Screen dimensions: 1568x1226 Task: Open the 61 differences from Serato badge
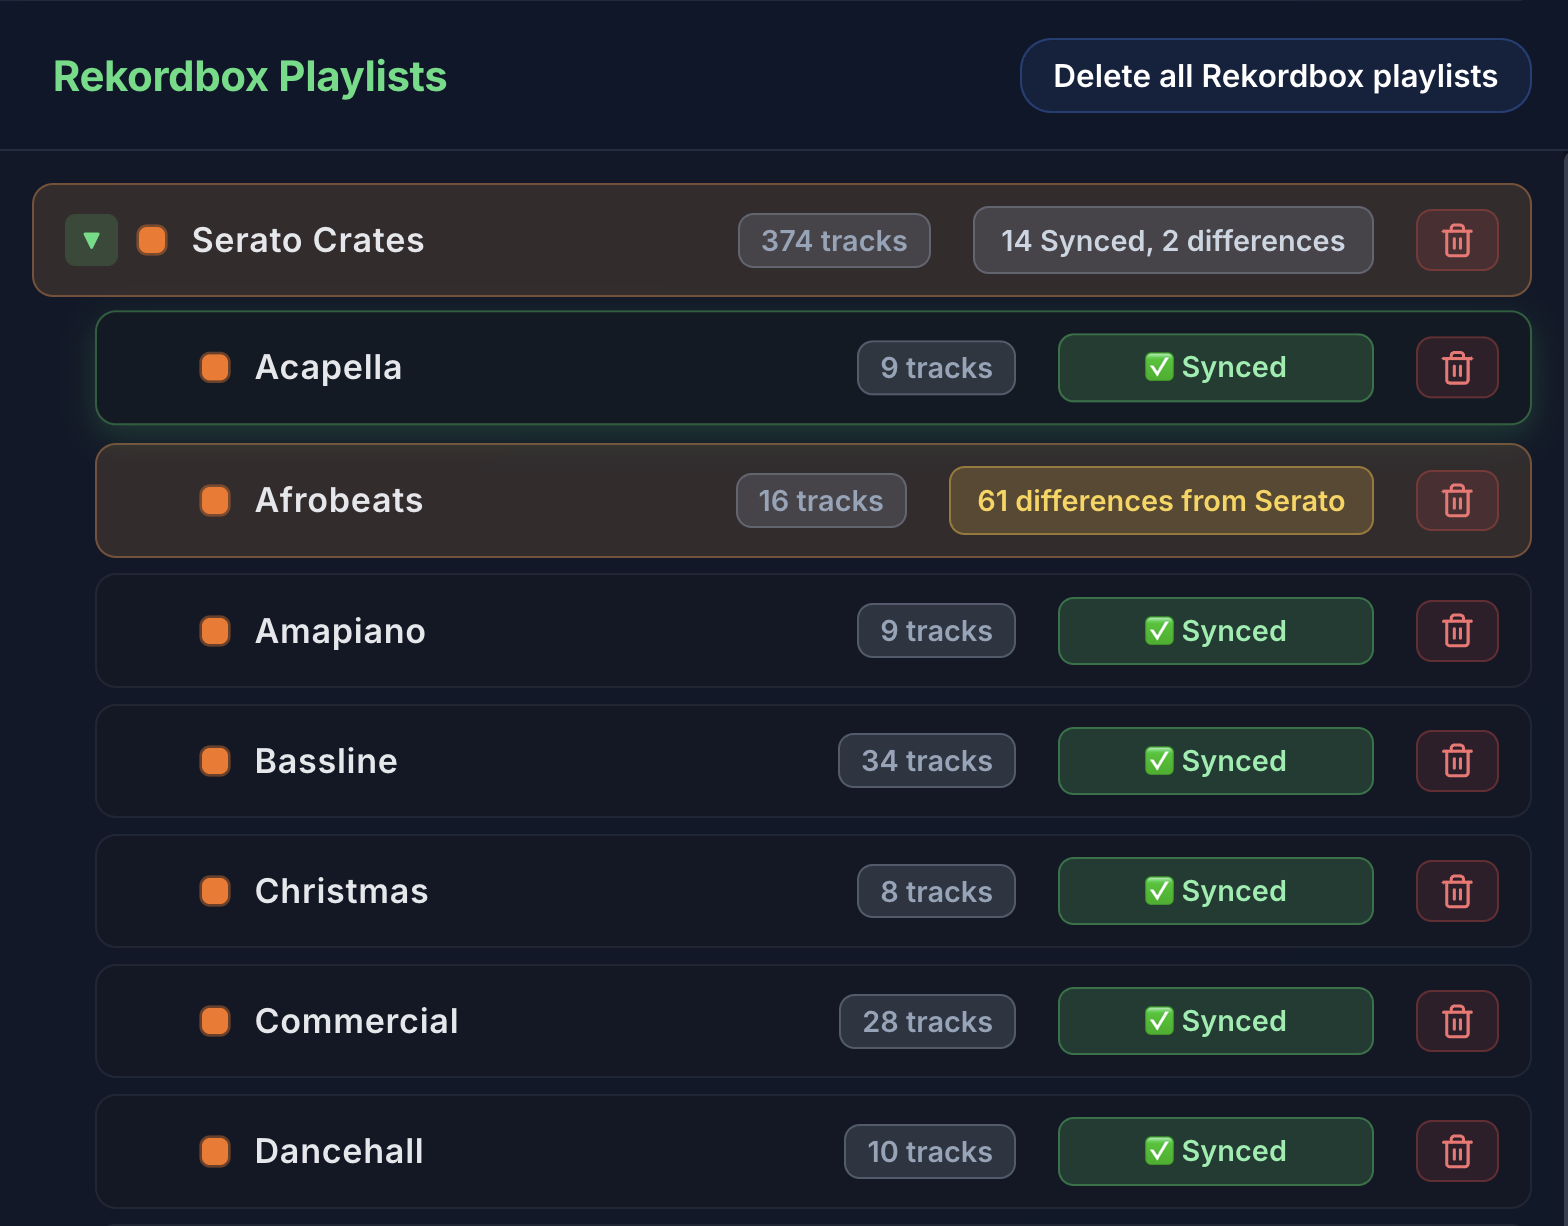click(1160, 500)
